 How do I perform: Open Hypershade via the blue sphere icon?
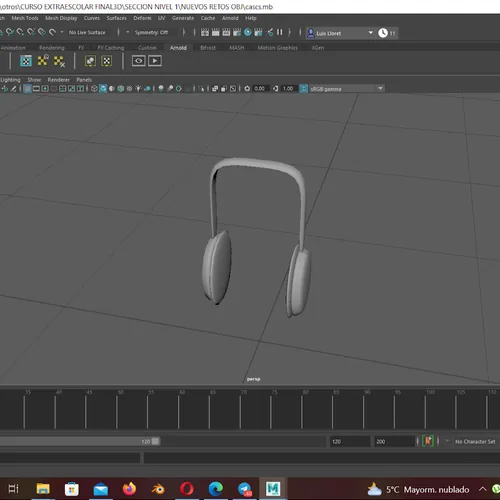(x=248, y=32)
